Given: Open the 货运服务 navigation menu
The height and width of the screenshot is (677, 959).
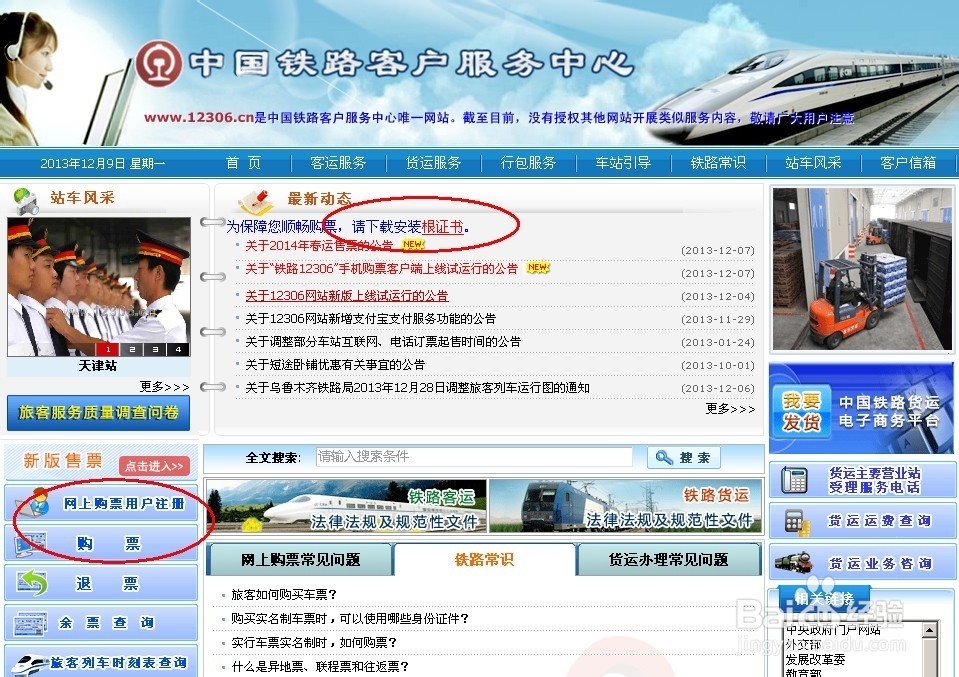Looking at the screenshot, I should [434, 163].
